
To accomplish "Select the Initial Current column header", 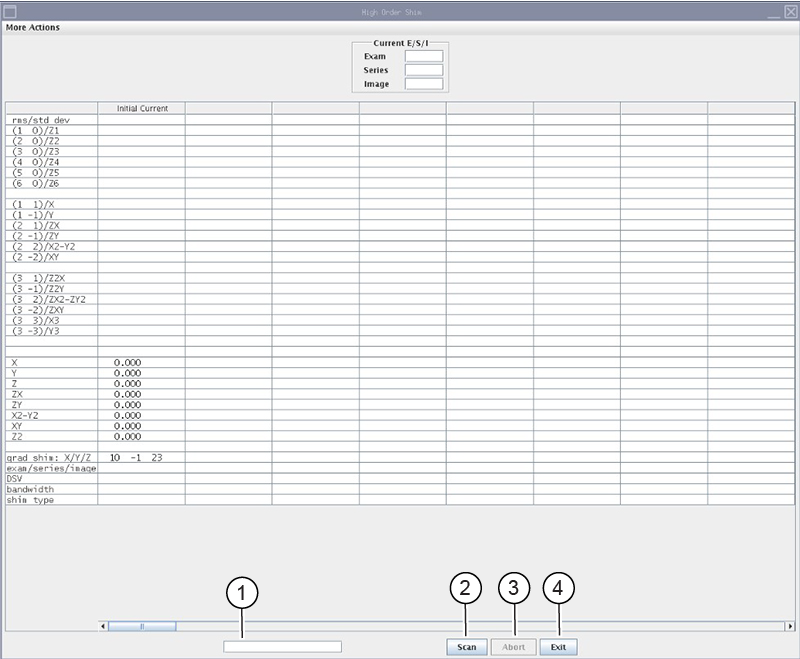I will pyautogui.click(x=141, y=108).
